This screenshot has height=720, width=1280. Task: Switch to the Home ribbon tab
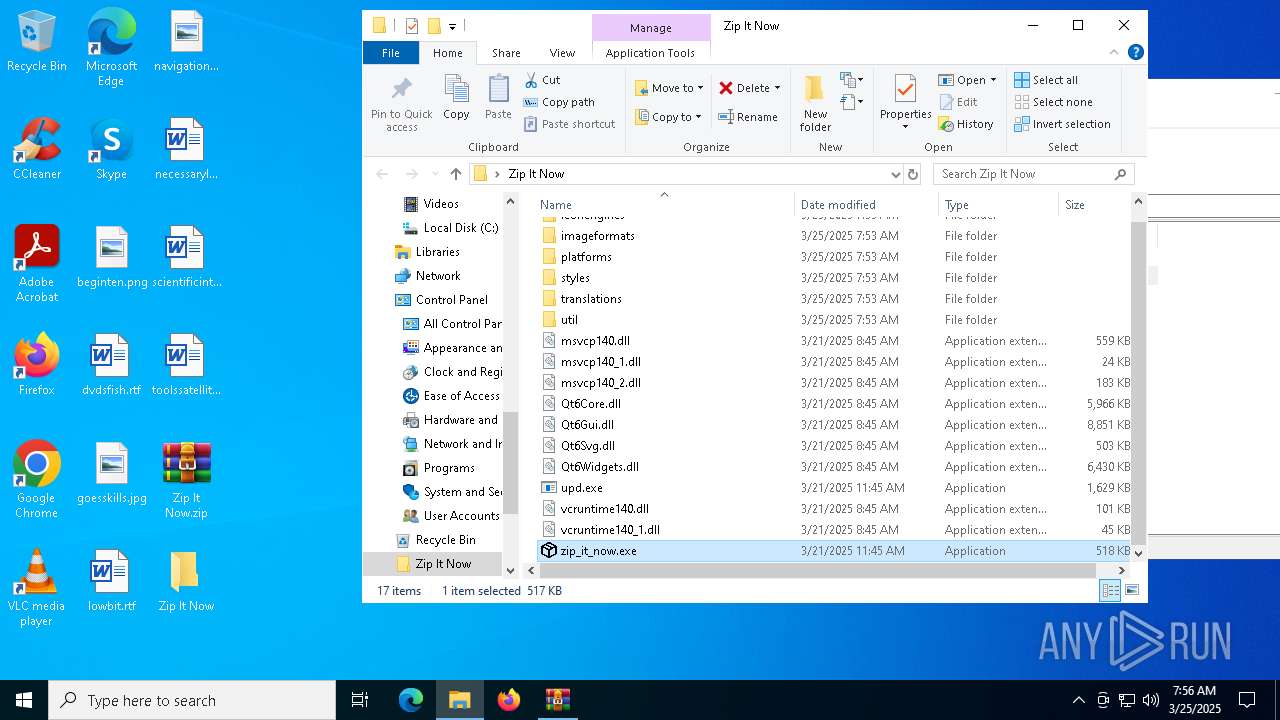(x=448, y=53)
